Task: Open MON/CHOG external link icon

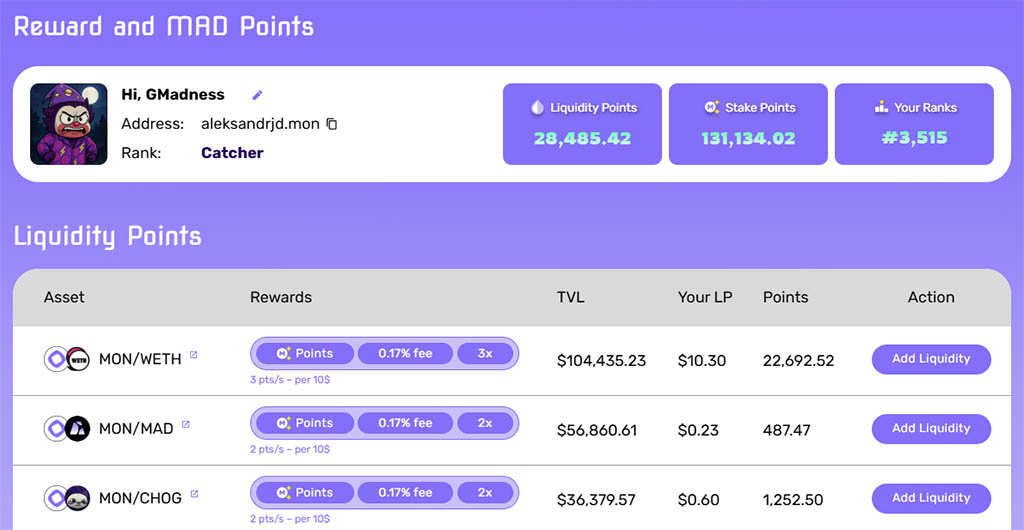Action: tap(194, 494)
